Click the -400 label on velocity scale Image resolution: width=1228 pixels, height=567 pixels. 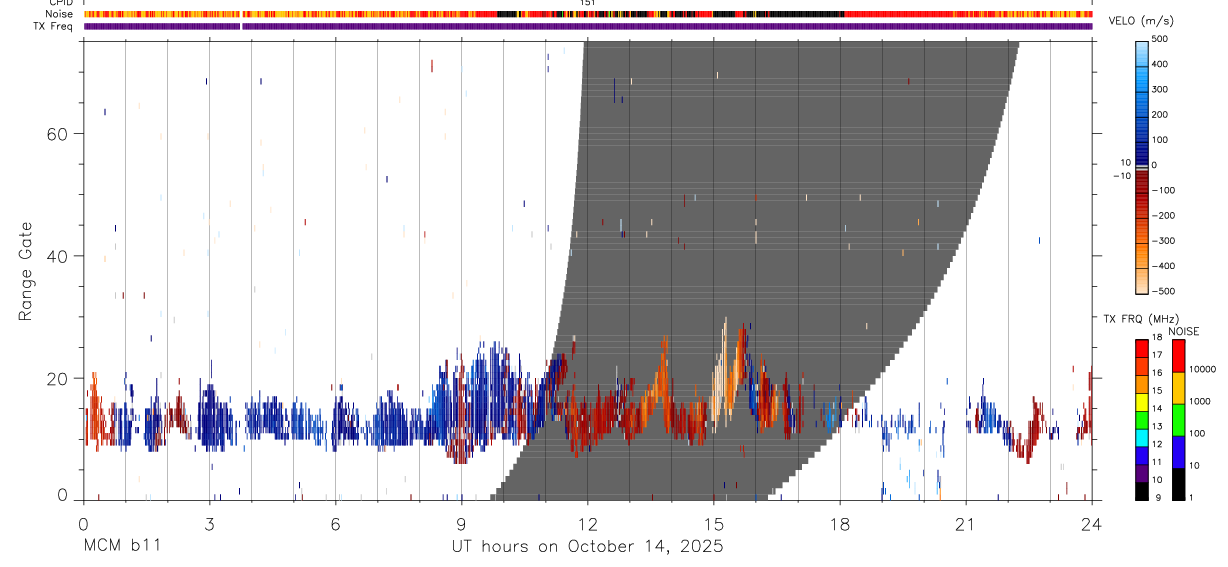click(1162, 266)
